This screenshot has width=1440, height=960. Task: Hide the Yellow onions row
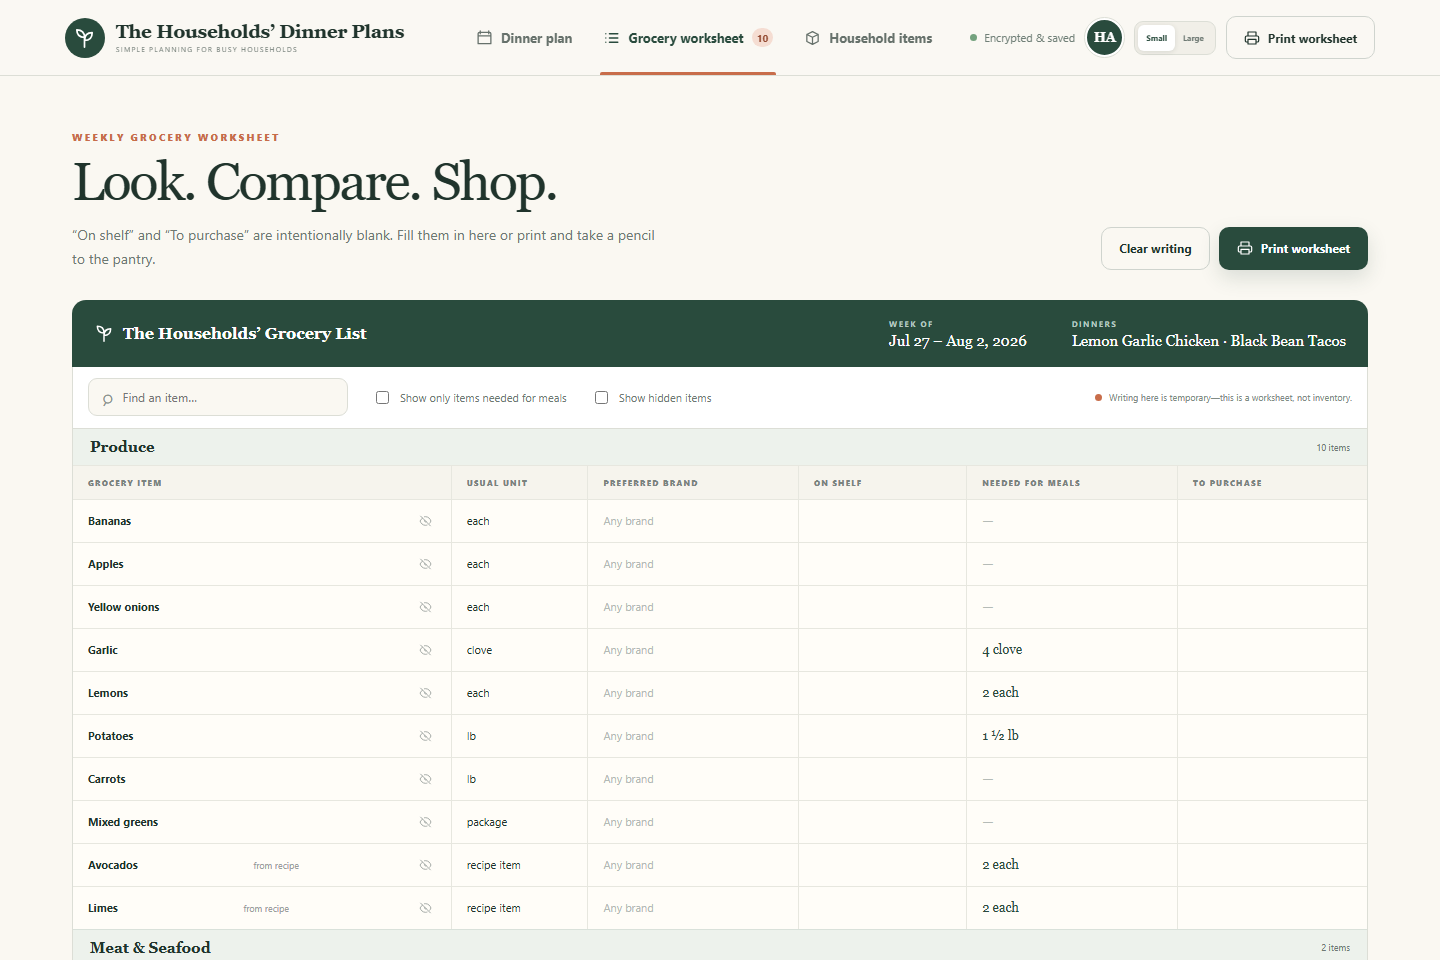425,607
